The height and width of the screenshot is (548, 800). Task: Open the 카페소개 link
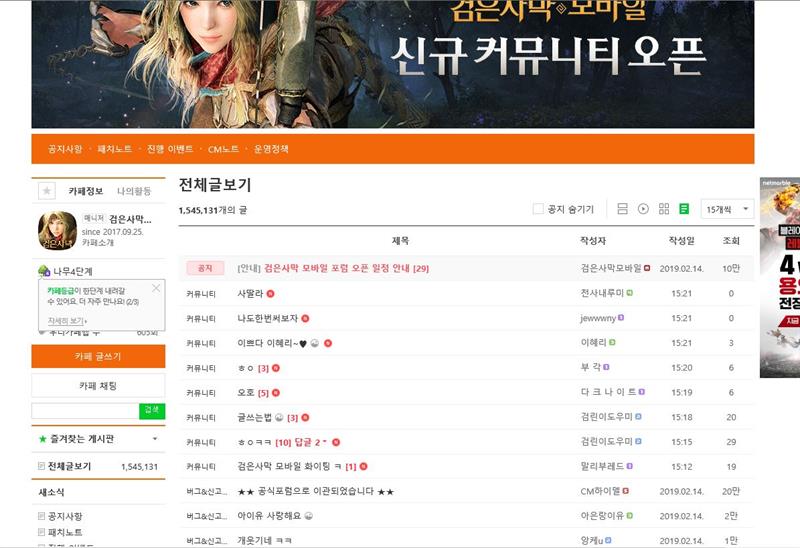click(97, 242)
